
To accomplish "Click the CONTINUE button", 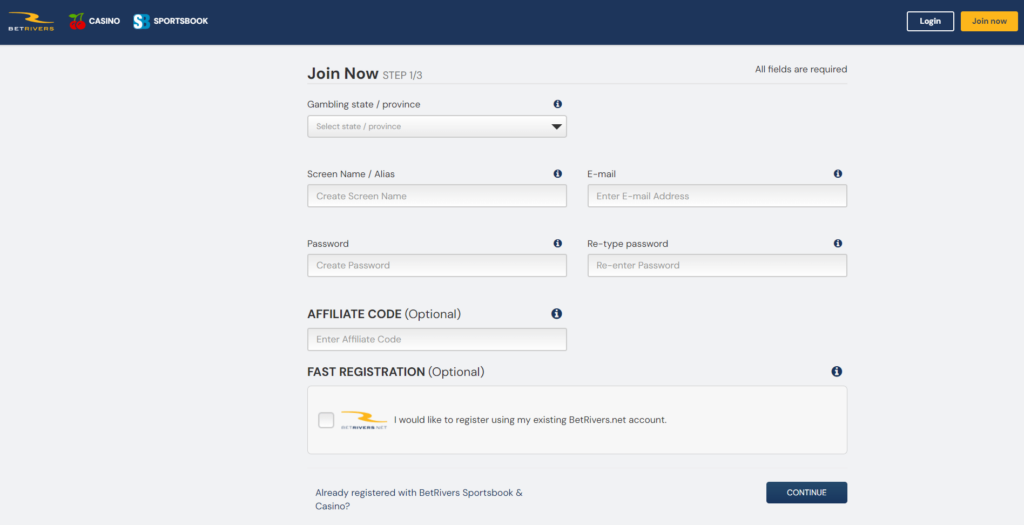I will tap(807, 492).
